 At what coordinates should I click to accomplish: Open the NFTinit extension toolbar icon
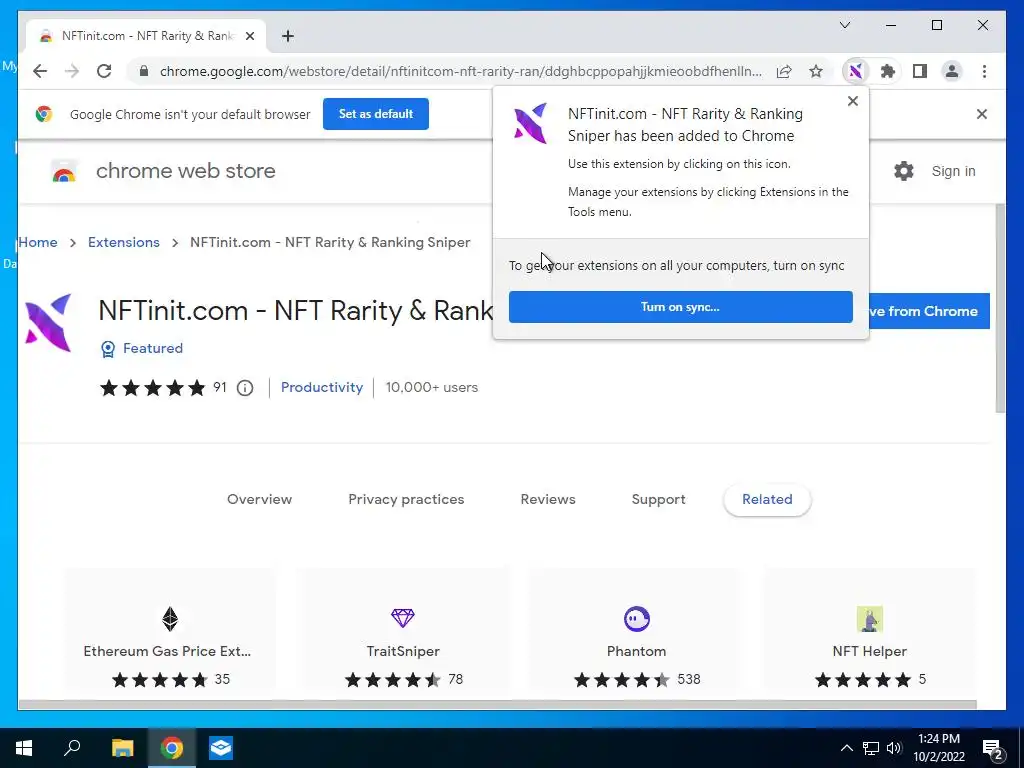coord(856,71)
